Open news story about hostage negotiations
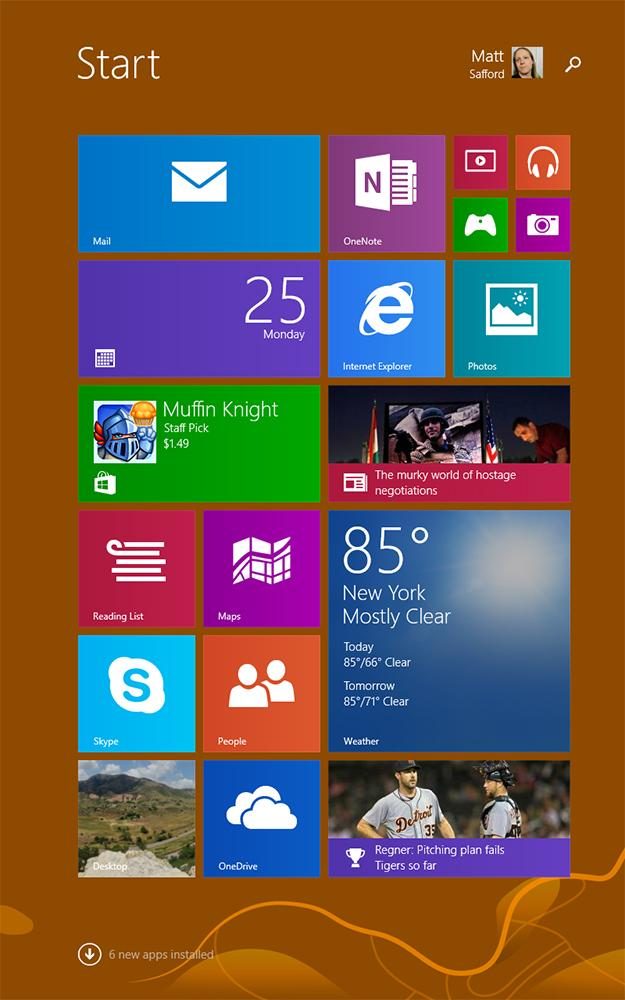Screen dimensions: 625x1000 449,443
